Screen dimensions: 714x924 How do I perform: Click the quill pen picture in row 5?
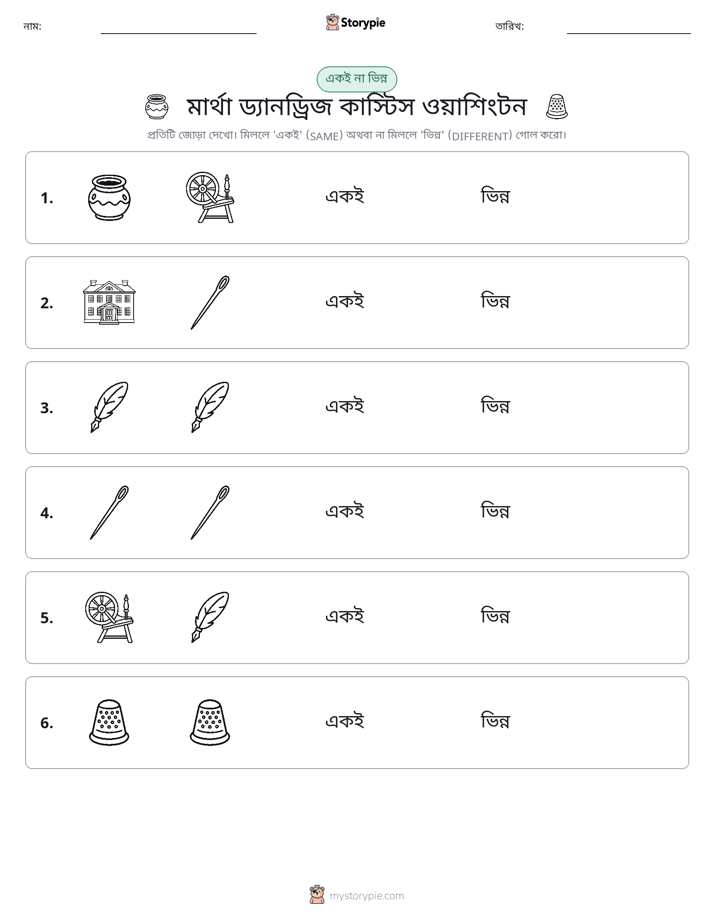(210, 618)
